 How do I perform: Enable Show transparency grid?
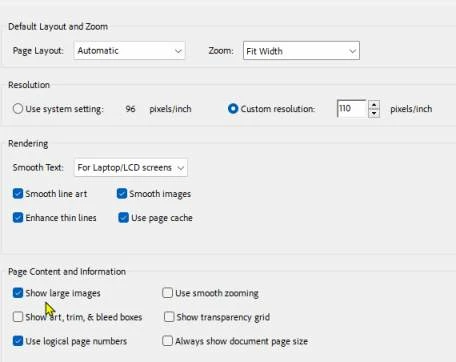click(169, 316)
